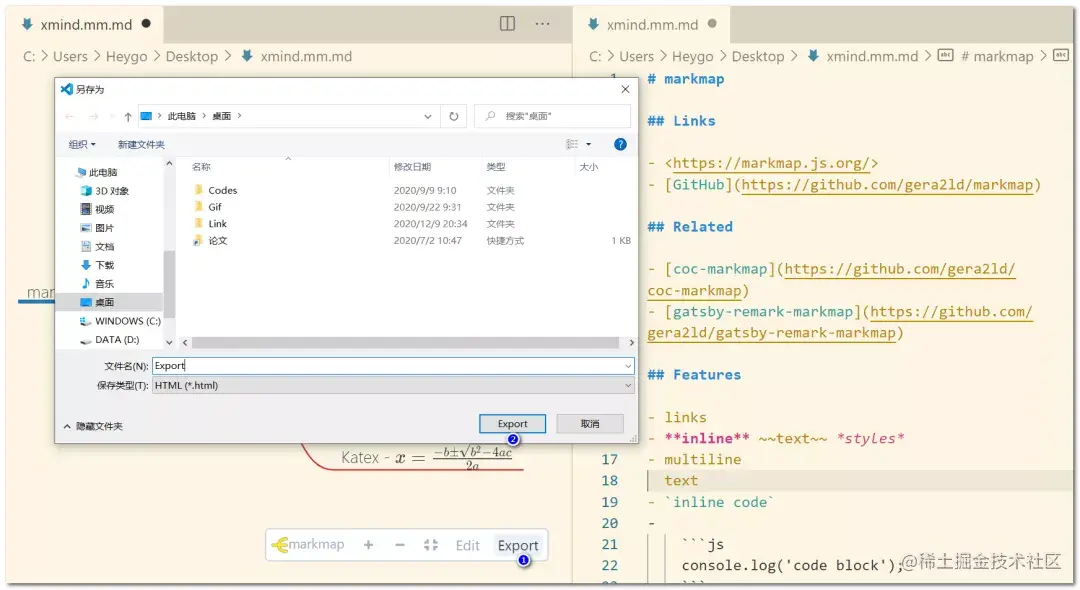Refresh the folder listing
This screenshot has height=590, width=1080.
[x=454, y=116]
